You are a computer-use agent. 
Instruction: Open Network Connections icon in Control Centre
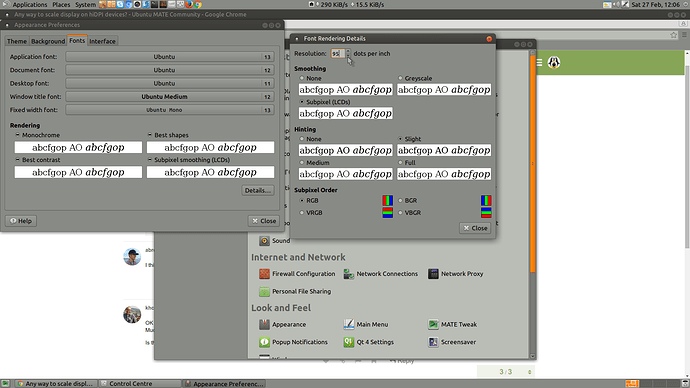(349, 274)
